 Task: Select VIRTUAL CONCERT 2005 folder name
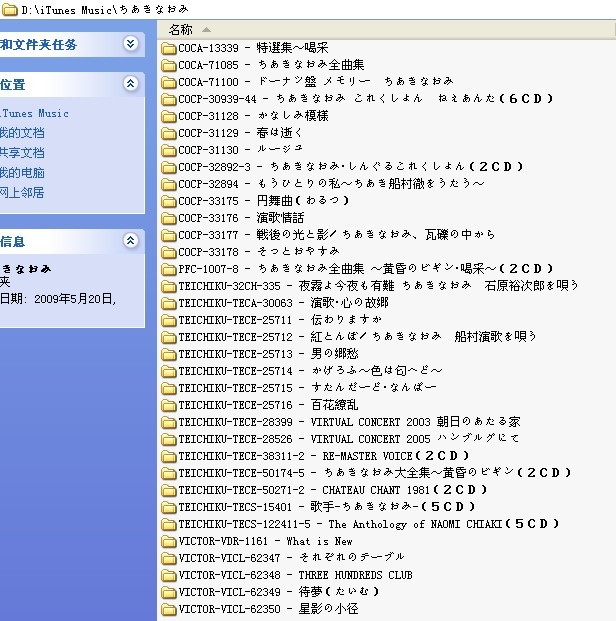349,439
